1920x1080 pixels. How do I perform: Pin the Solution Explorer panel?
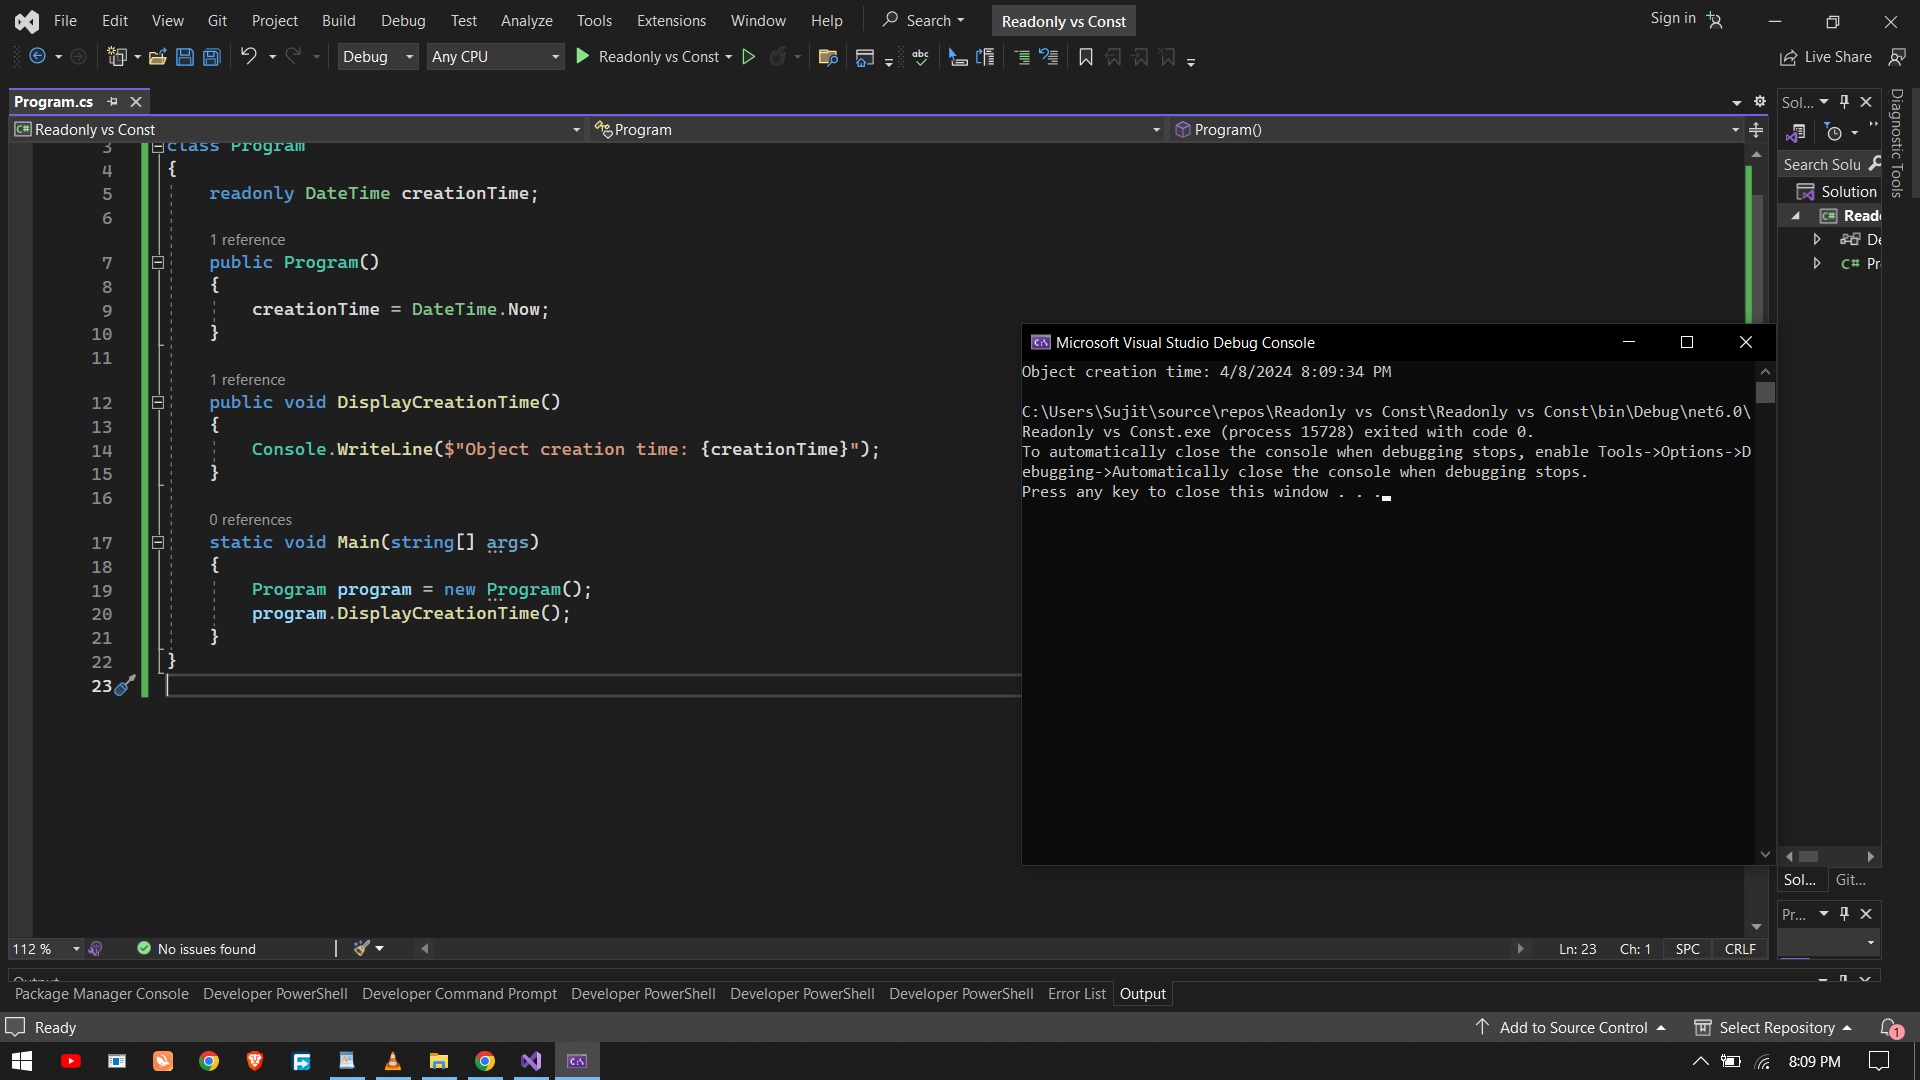point(1844,101)
